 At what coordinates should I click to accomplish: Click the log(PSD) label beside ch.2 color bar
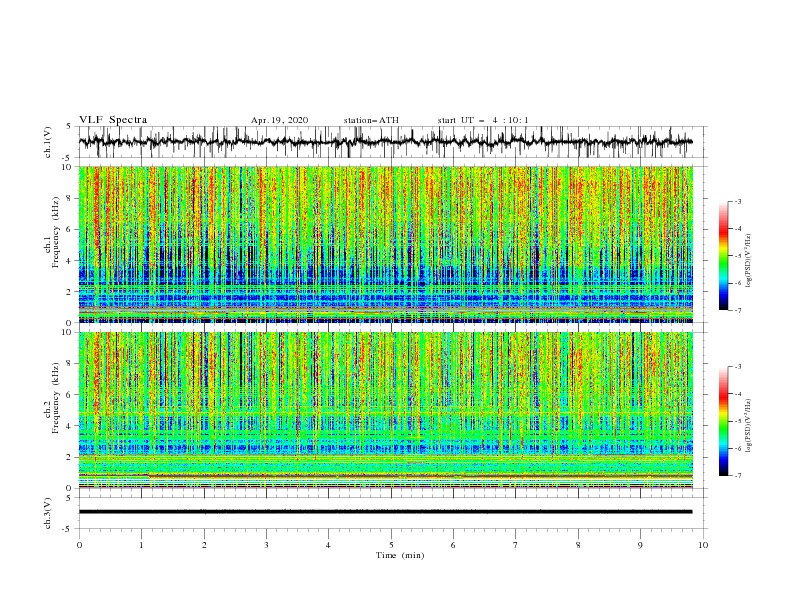(748, 426)
